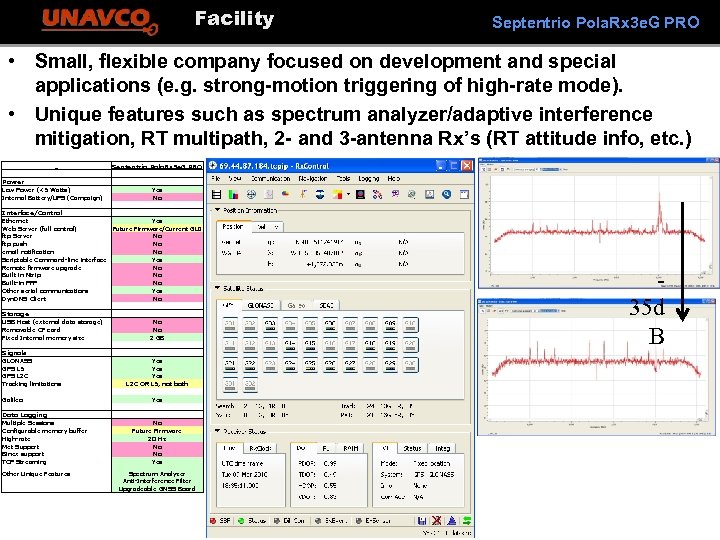Viewport: 720px width, 540px height.
Task: Click the lower spectrum analyzer plot window
Action: (597, 366)
